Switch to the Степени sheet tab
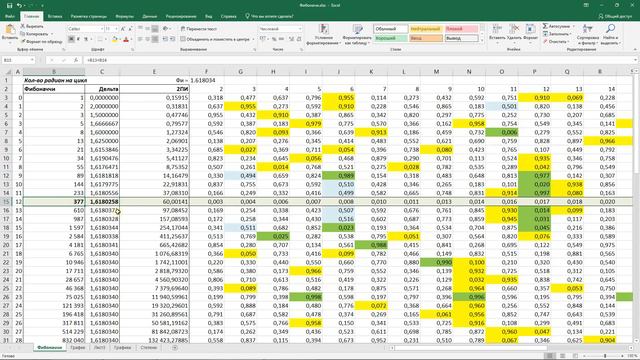640x360 pixels. pos(149,348)
